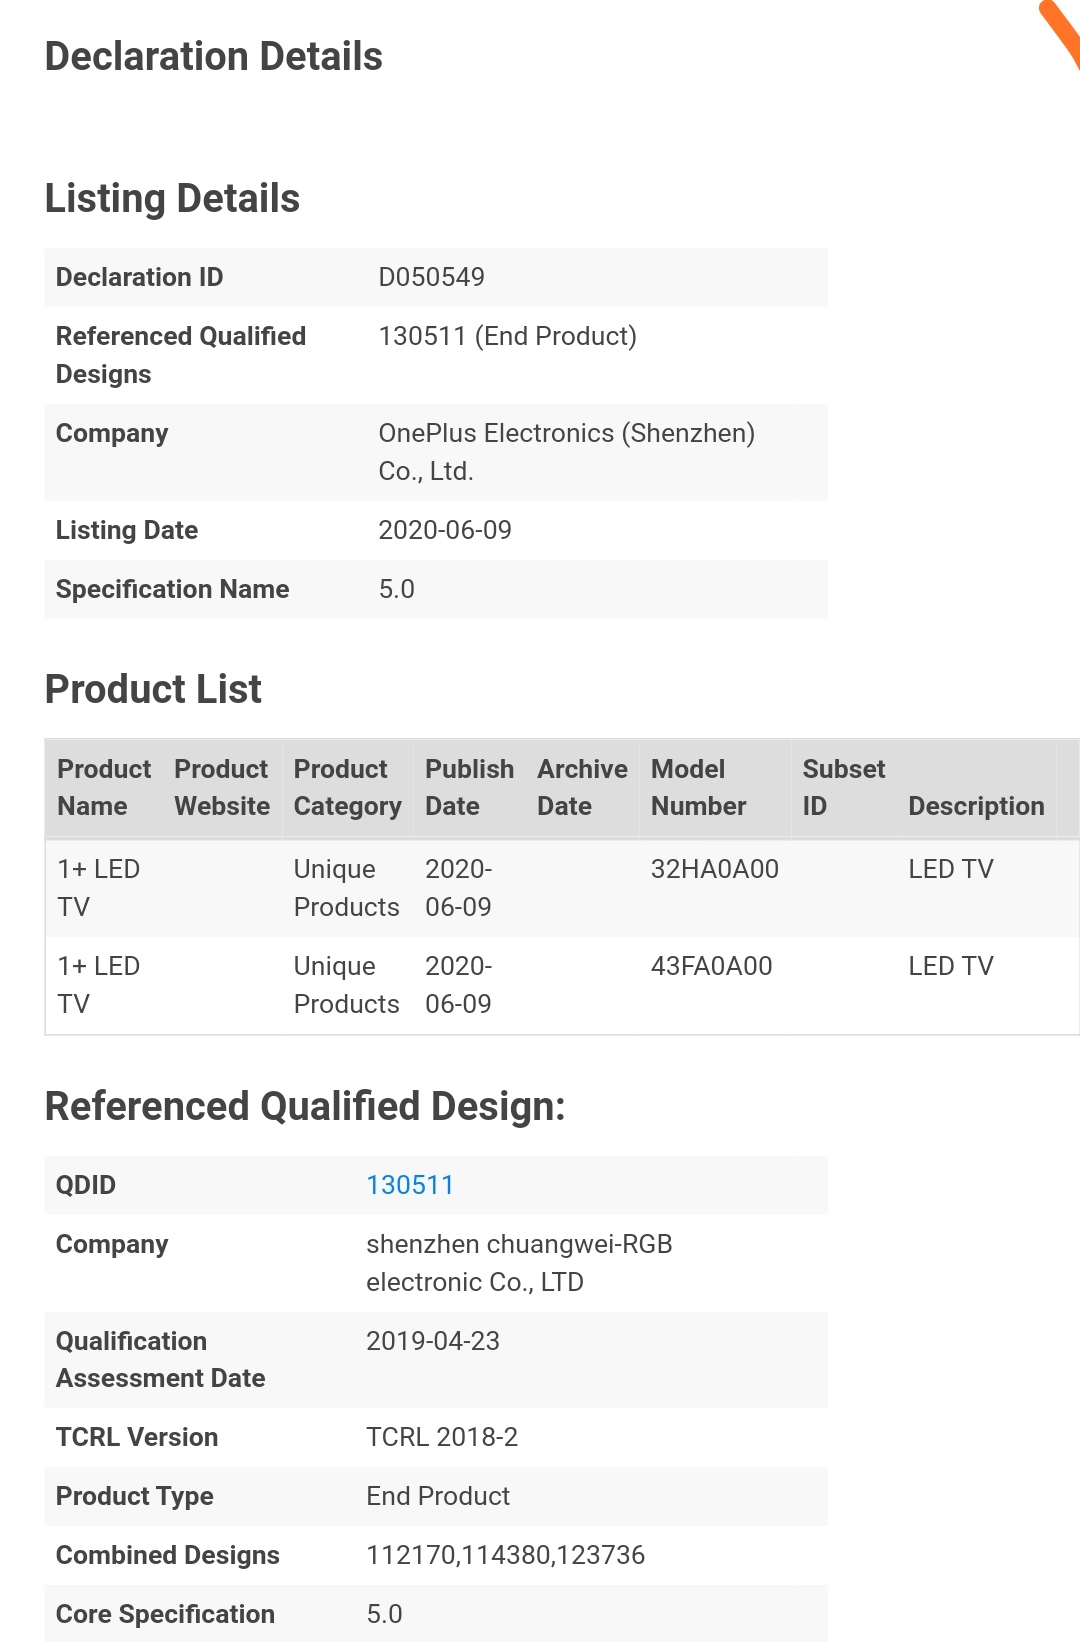Click the Declaration Details heading
1080x1642 pixels.
214,57
